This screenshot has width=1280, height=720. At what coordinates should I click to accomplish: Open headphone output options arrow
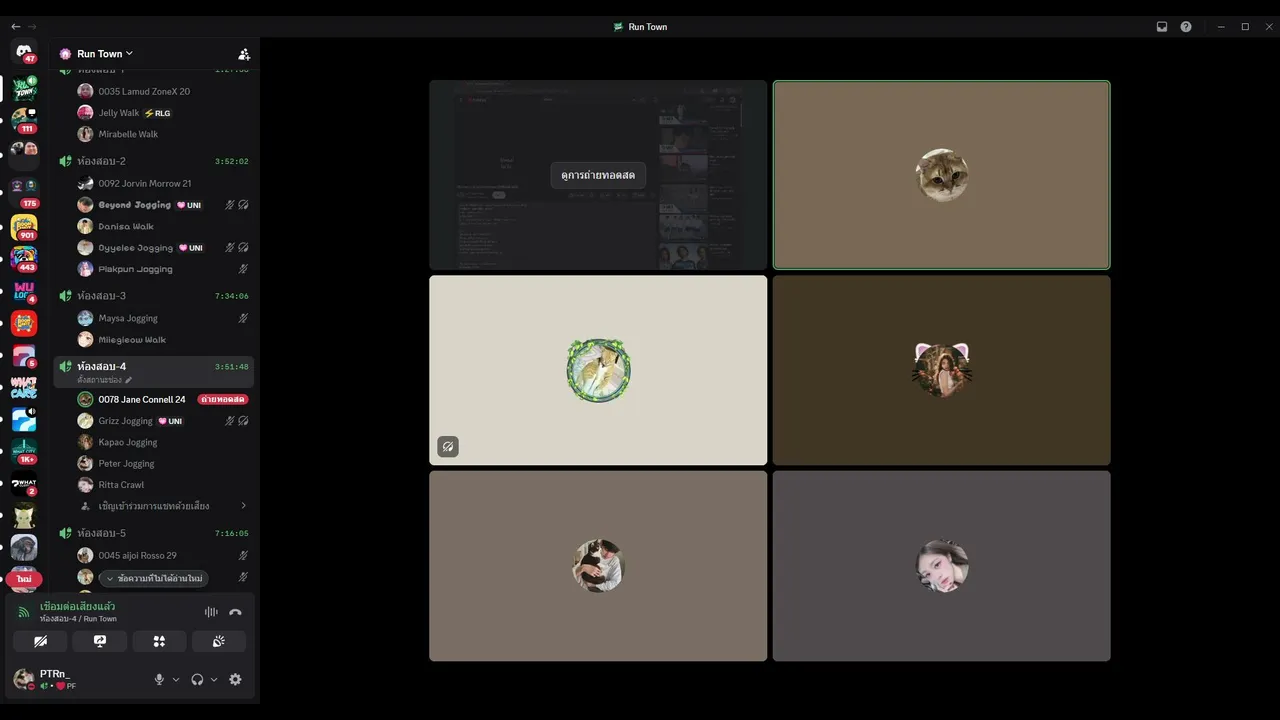pos(214,679)
